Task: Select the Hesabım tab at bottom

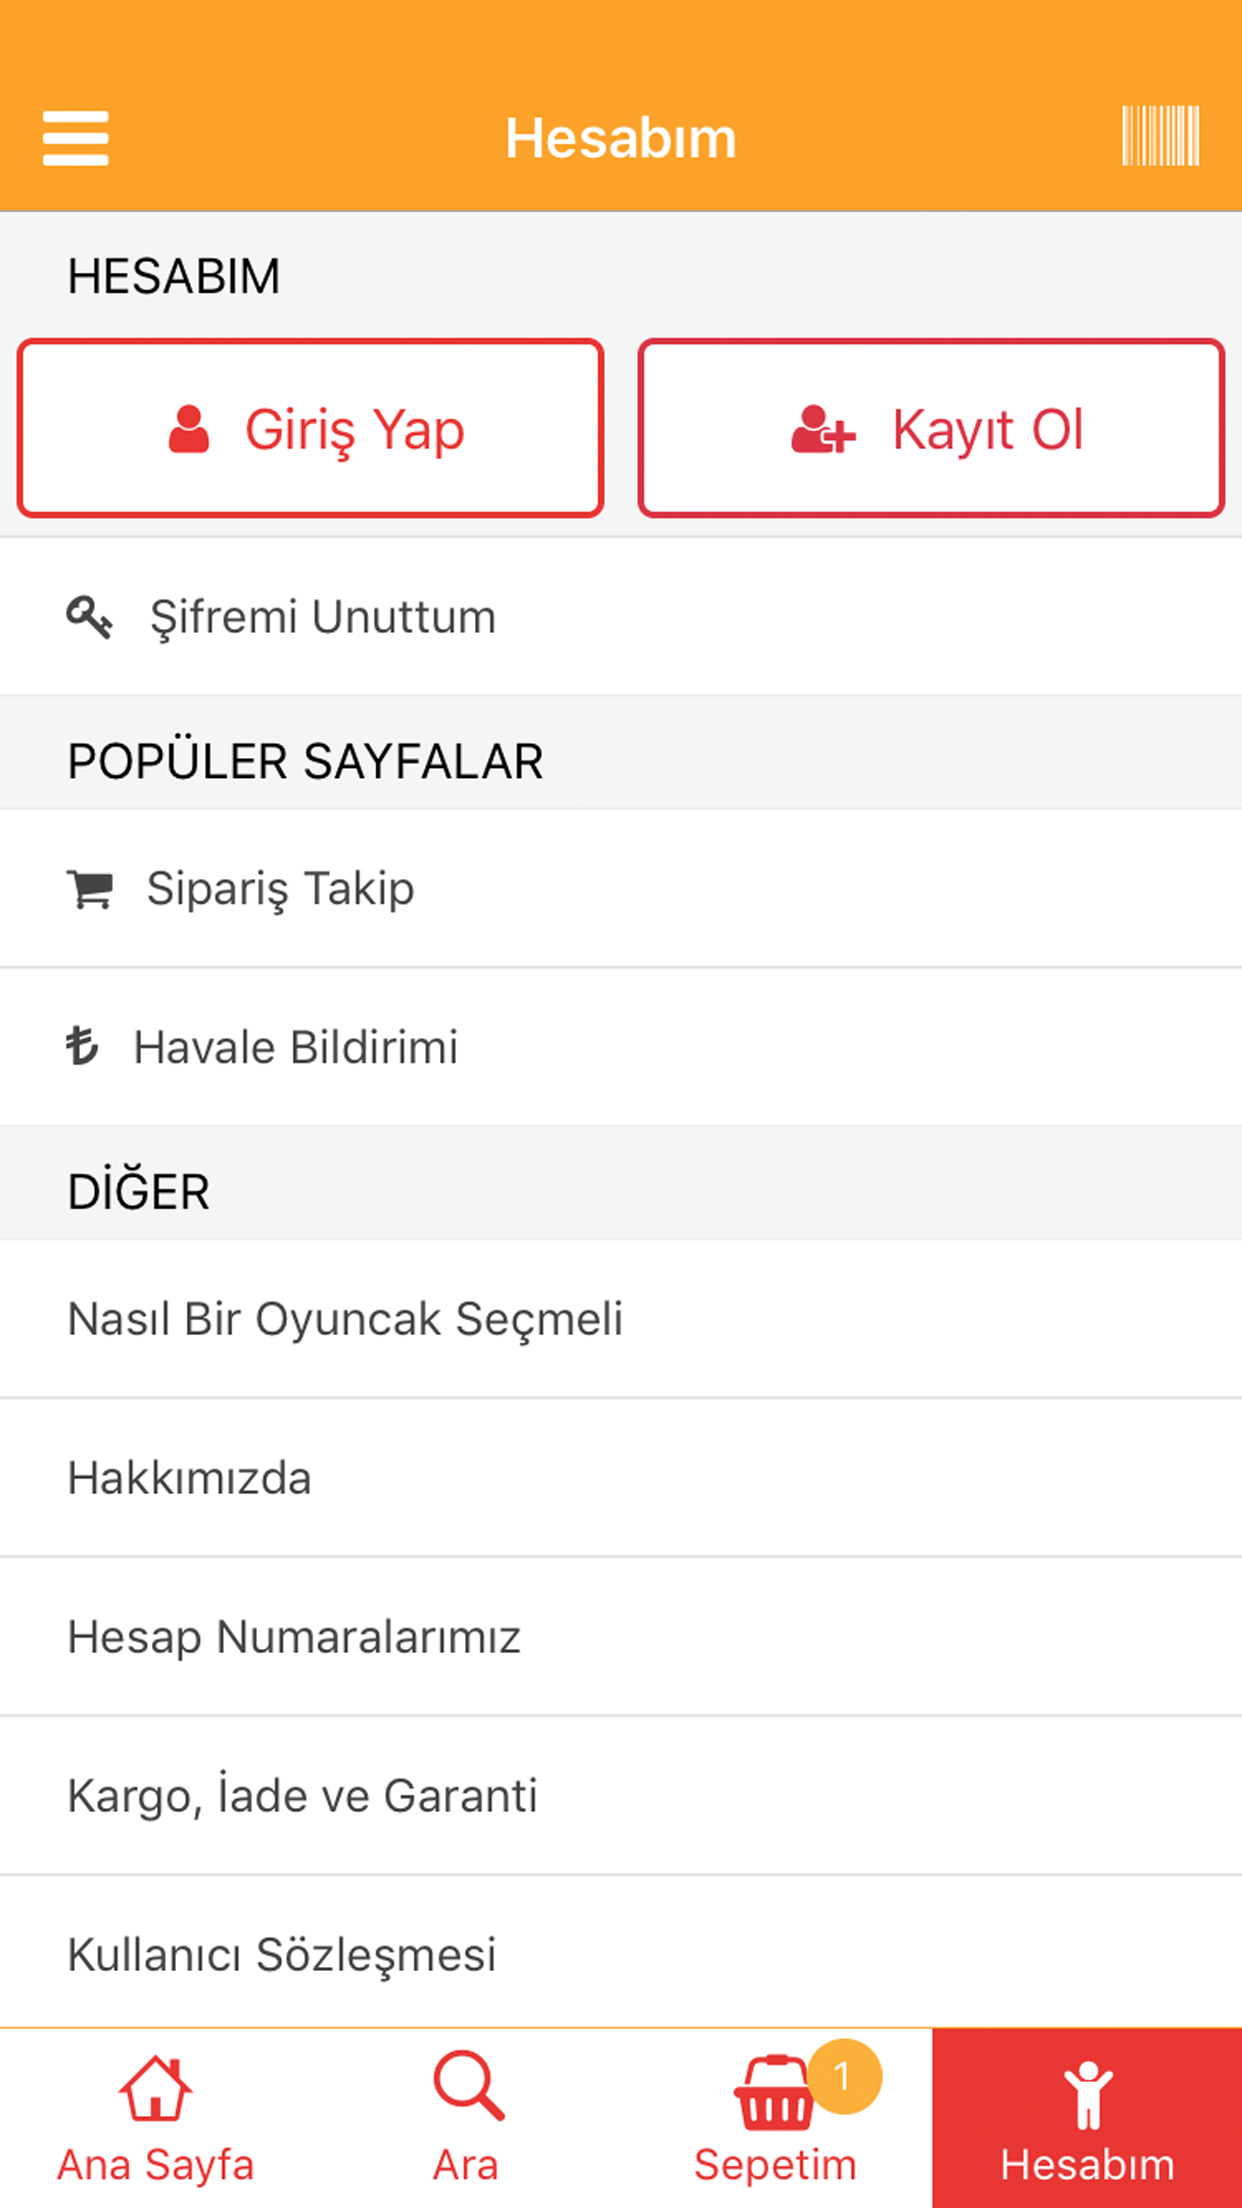Action: coord(1087,2119)
